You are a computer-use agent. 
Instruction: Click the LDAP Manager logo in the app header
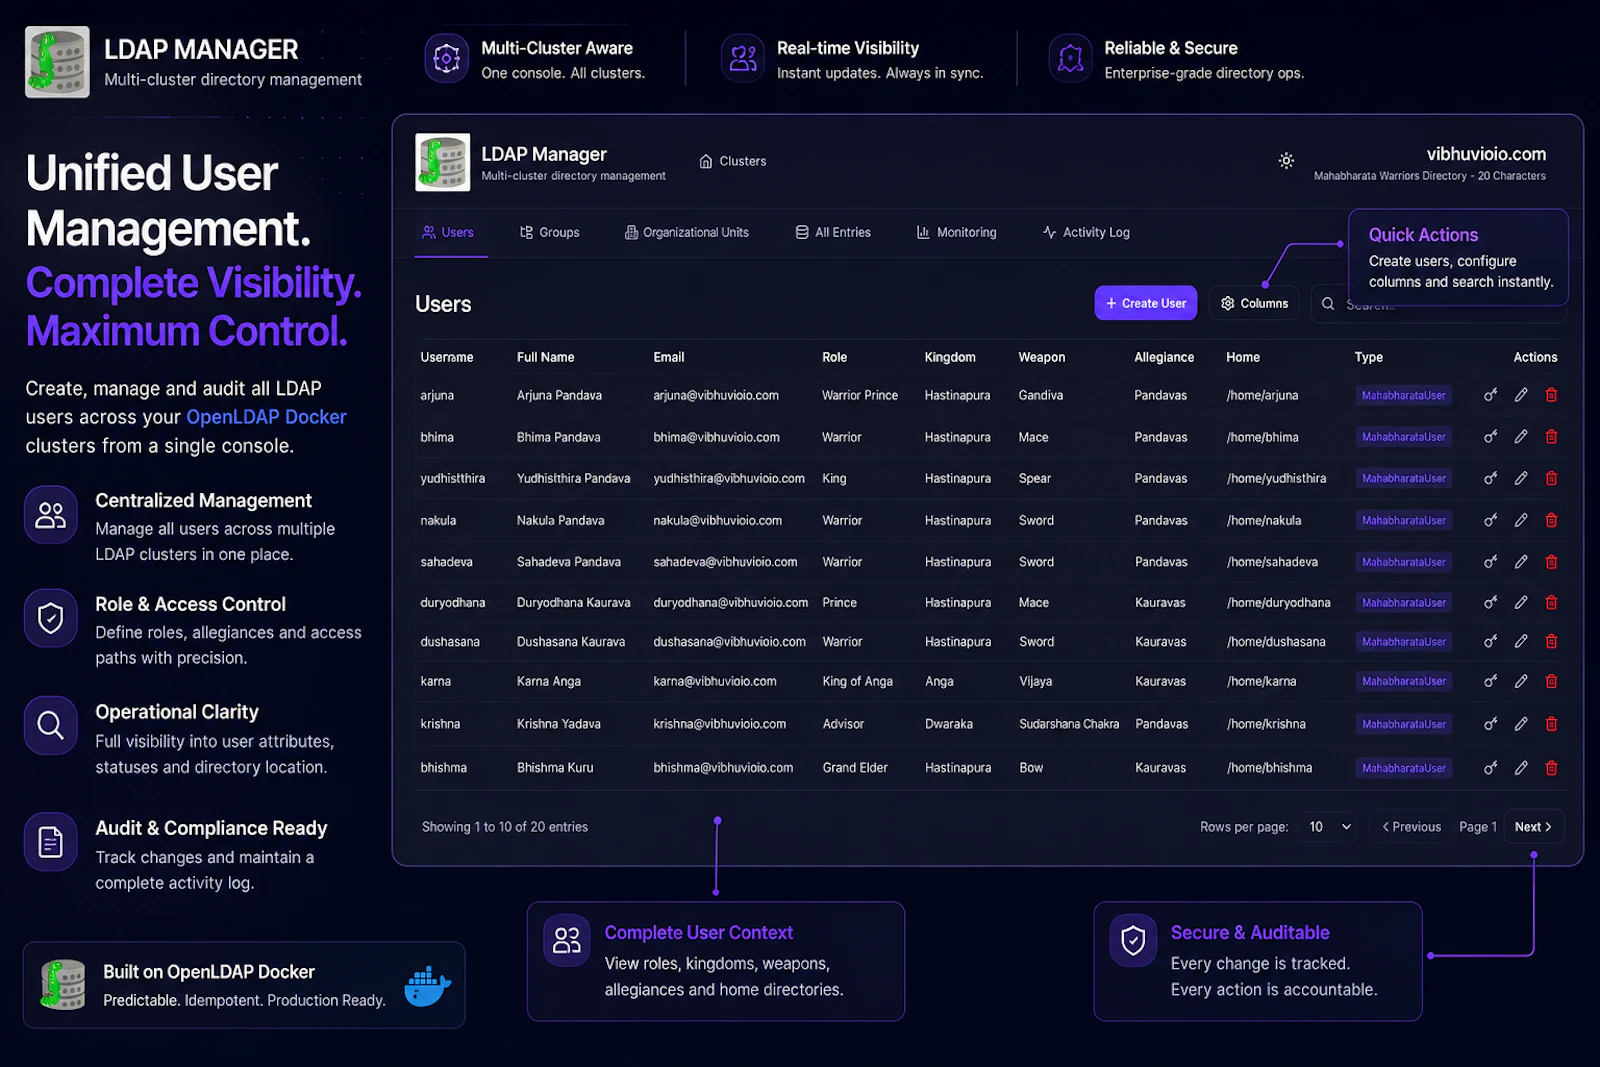click(442, 162)
